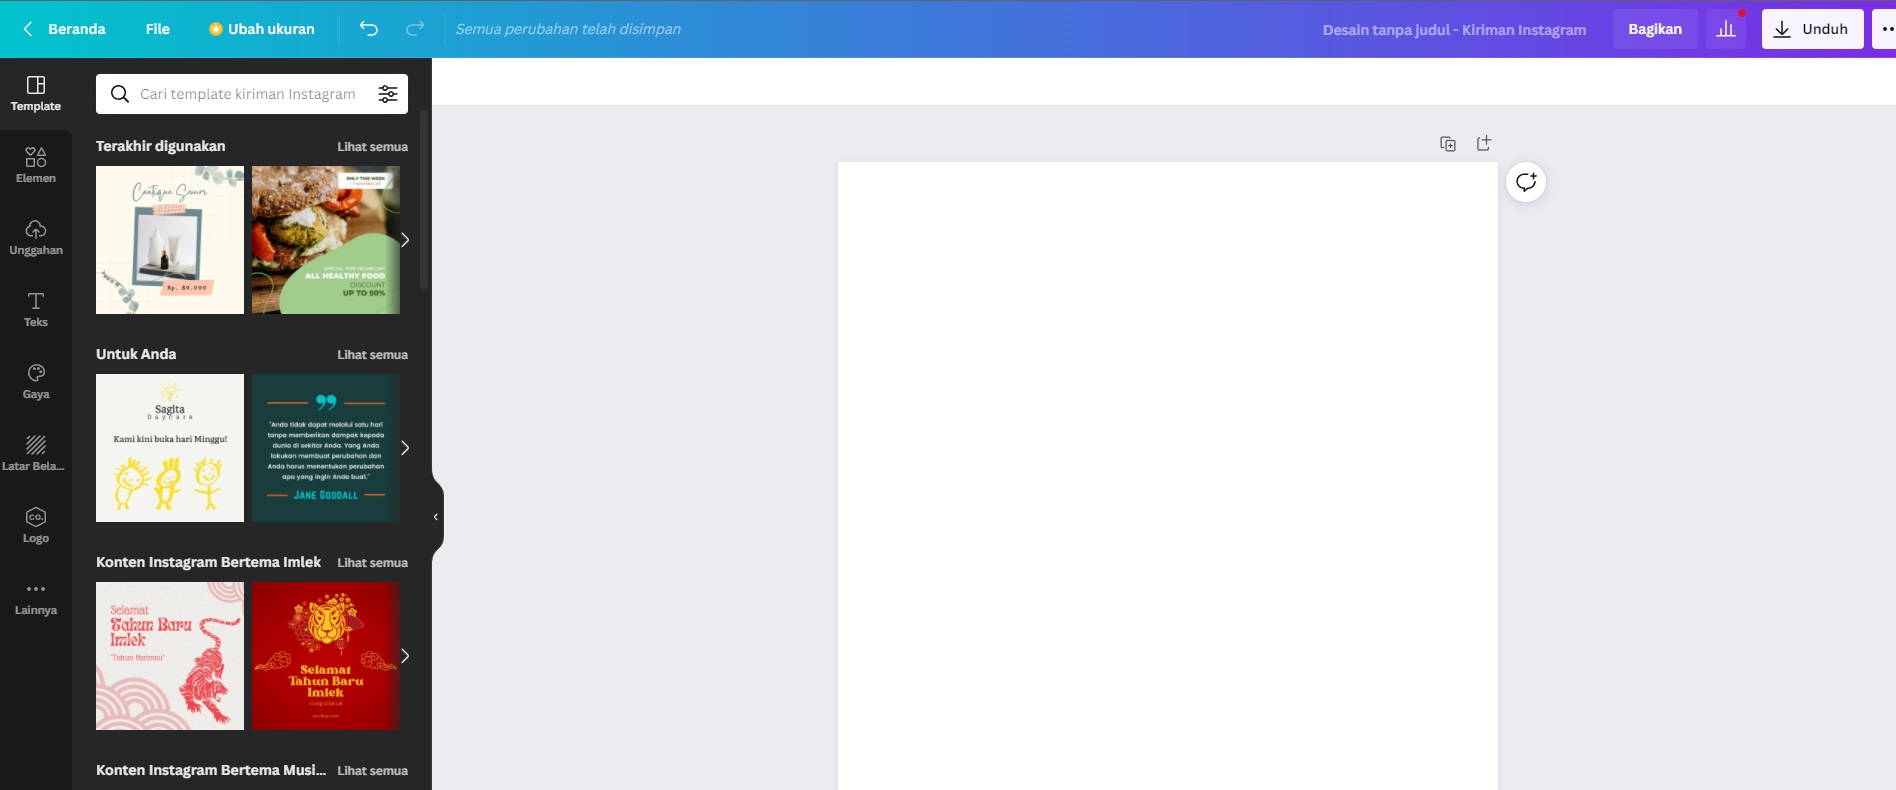Screen dimensions: 1896x790
Task: Open the File menu
Action: coord(158,29)
